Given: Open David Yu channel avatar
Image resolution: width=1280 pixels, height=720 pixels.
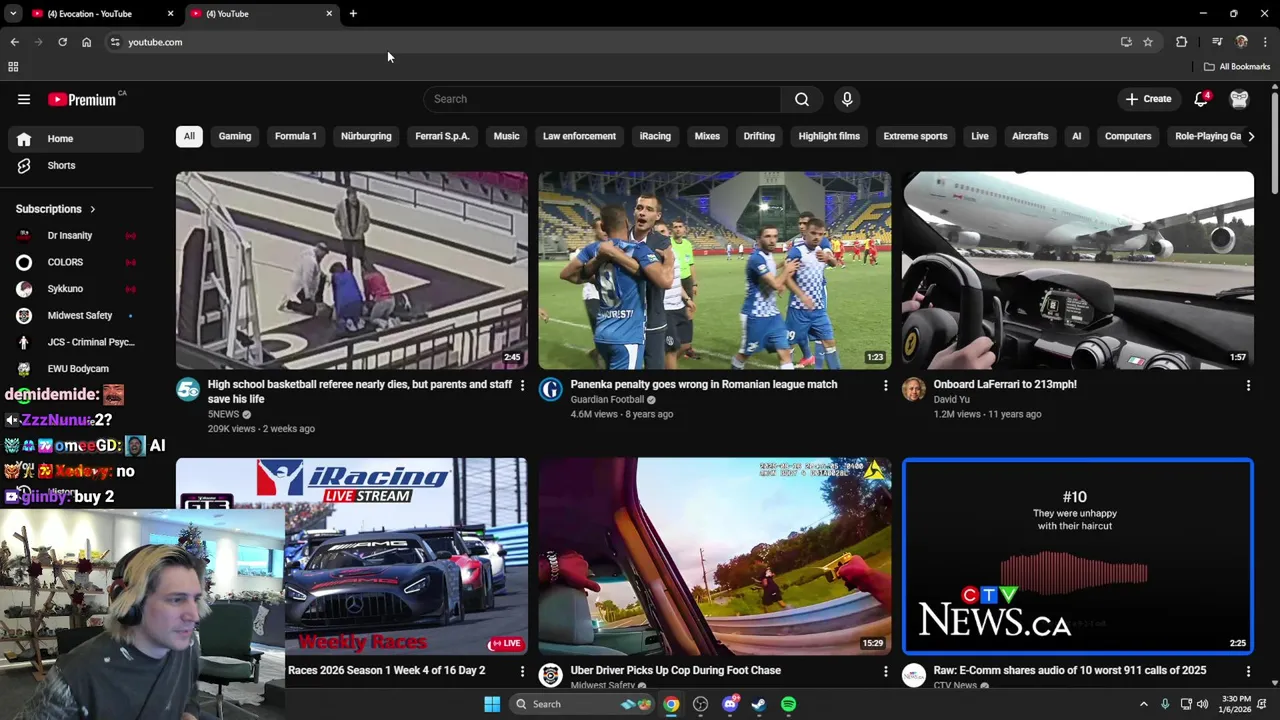Looking at the screenshot, I should click(x=914, y=390).
